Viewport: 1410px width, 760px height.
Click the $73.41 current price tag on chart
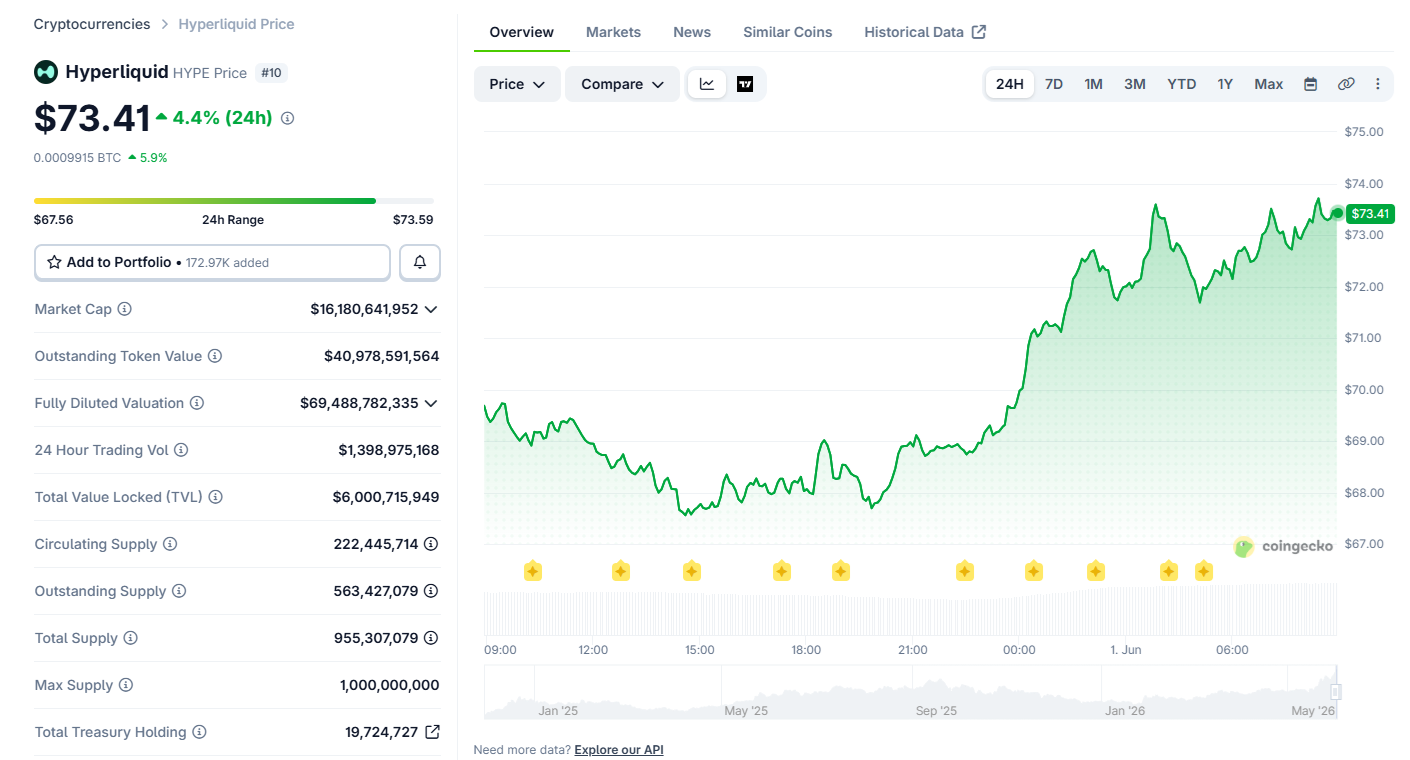pos(1370,213)
